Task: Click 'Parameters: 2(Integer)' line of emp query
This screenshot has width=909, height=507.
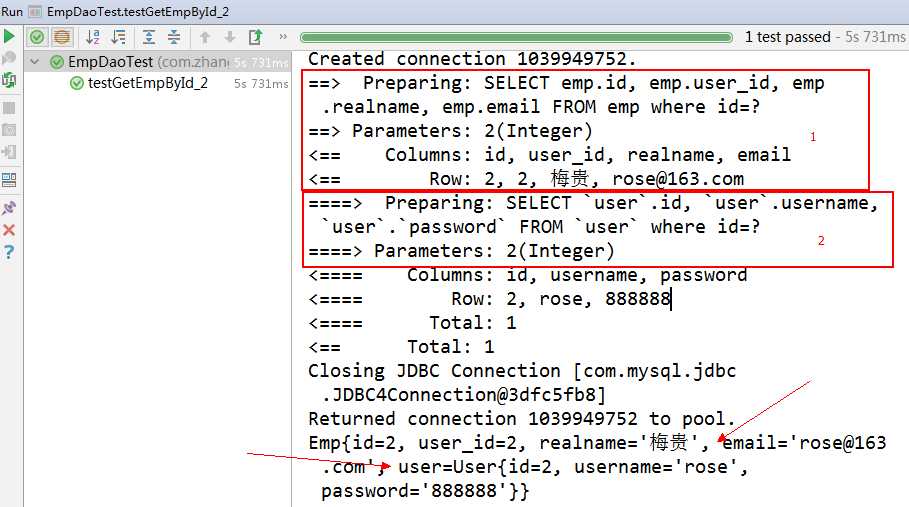Action: pyautogui.click(x=450, y=130)
